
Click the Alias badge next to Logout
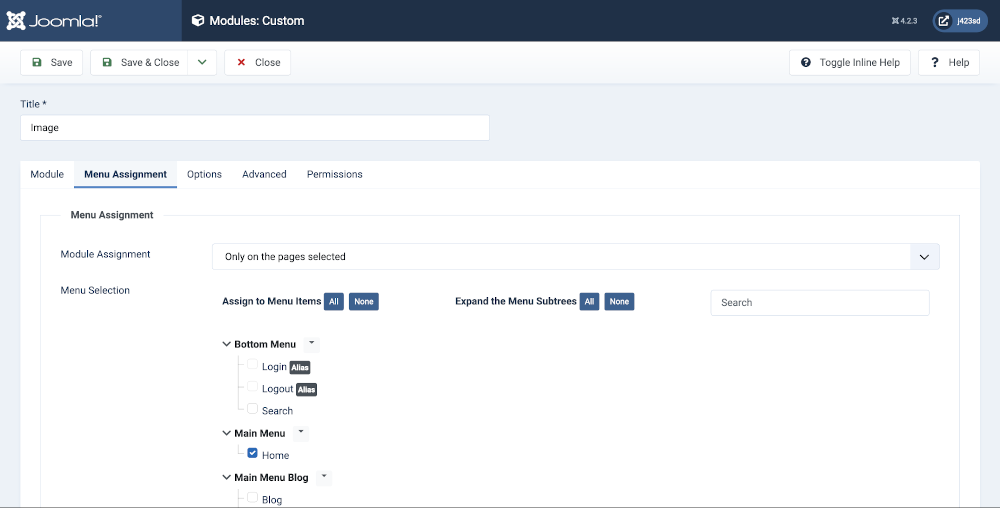point(307,389)
